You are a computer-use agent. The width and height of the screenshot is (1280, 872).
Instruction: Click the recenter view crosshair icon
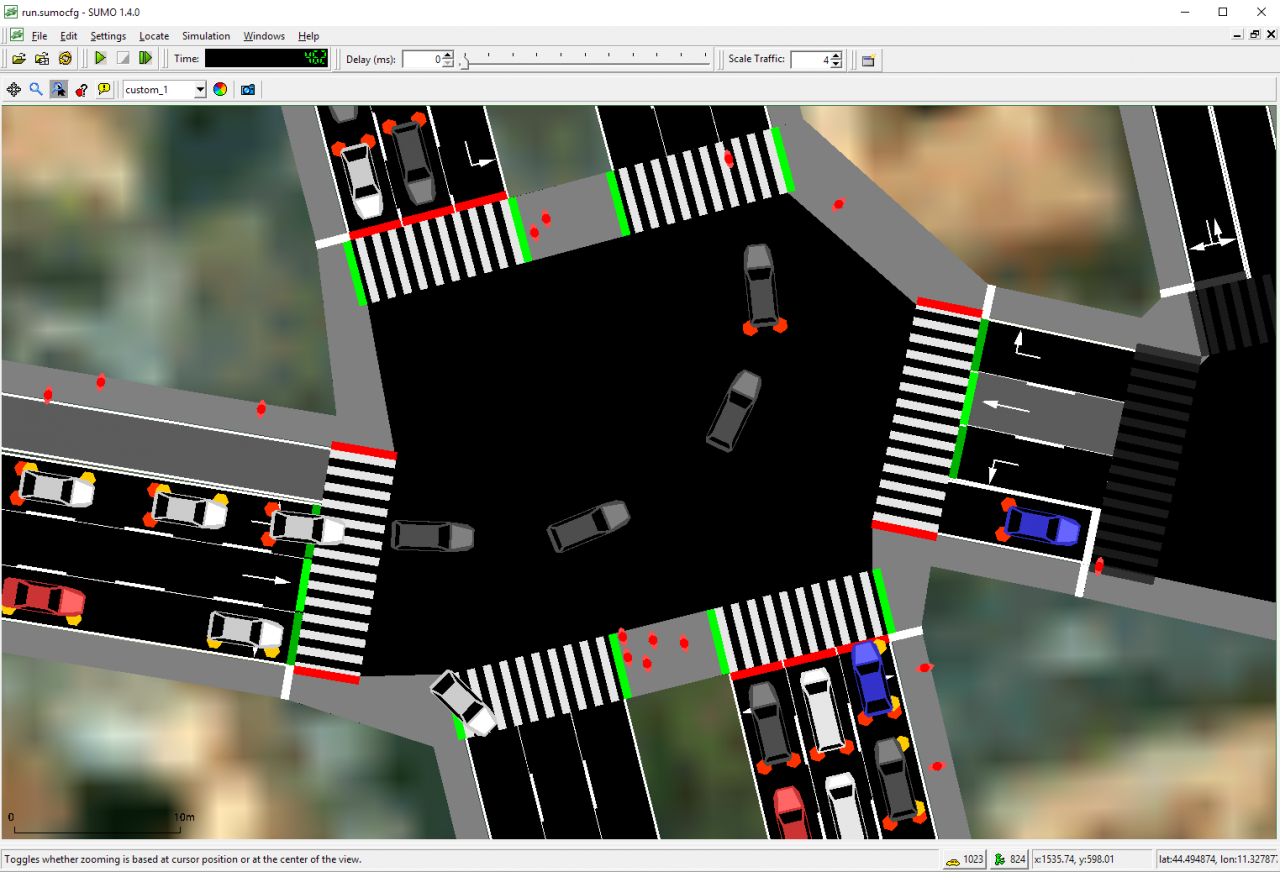coord(14,89)
